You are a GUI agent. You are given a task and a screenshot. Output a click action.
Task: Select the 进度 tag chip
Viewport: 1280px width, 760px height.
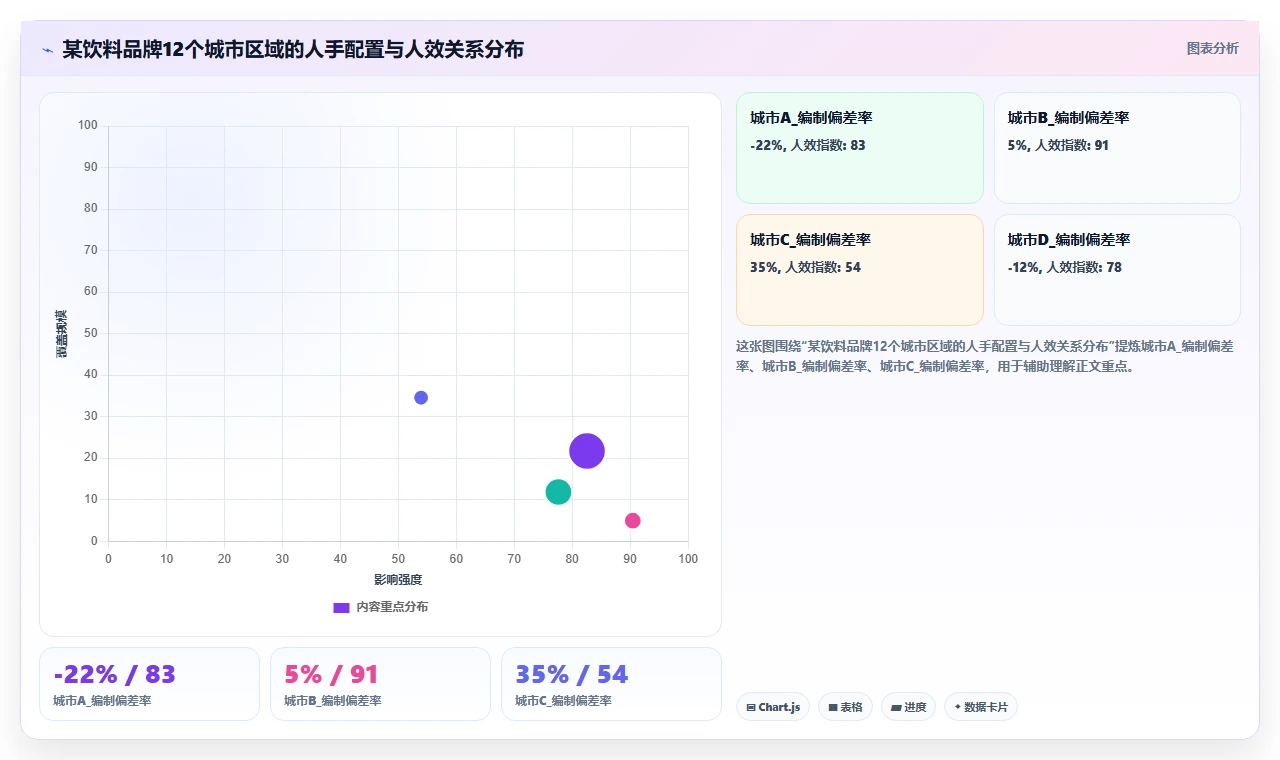pos(908,707)
